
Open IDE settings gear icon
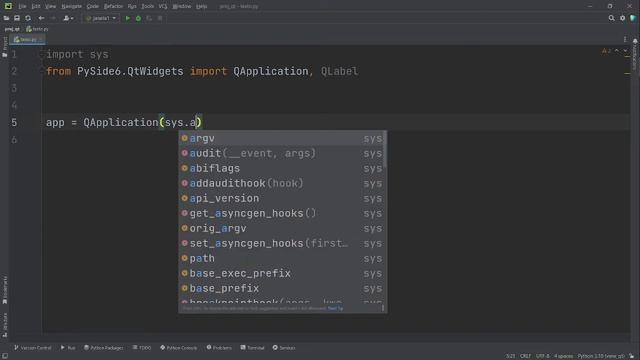[x=622, y=18]
